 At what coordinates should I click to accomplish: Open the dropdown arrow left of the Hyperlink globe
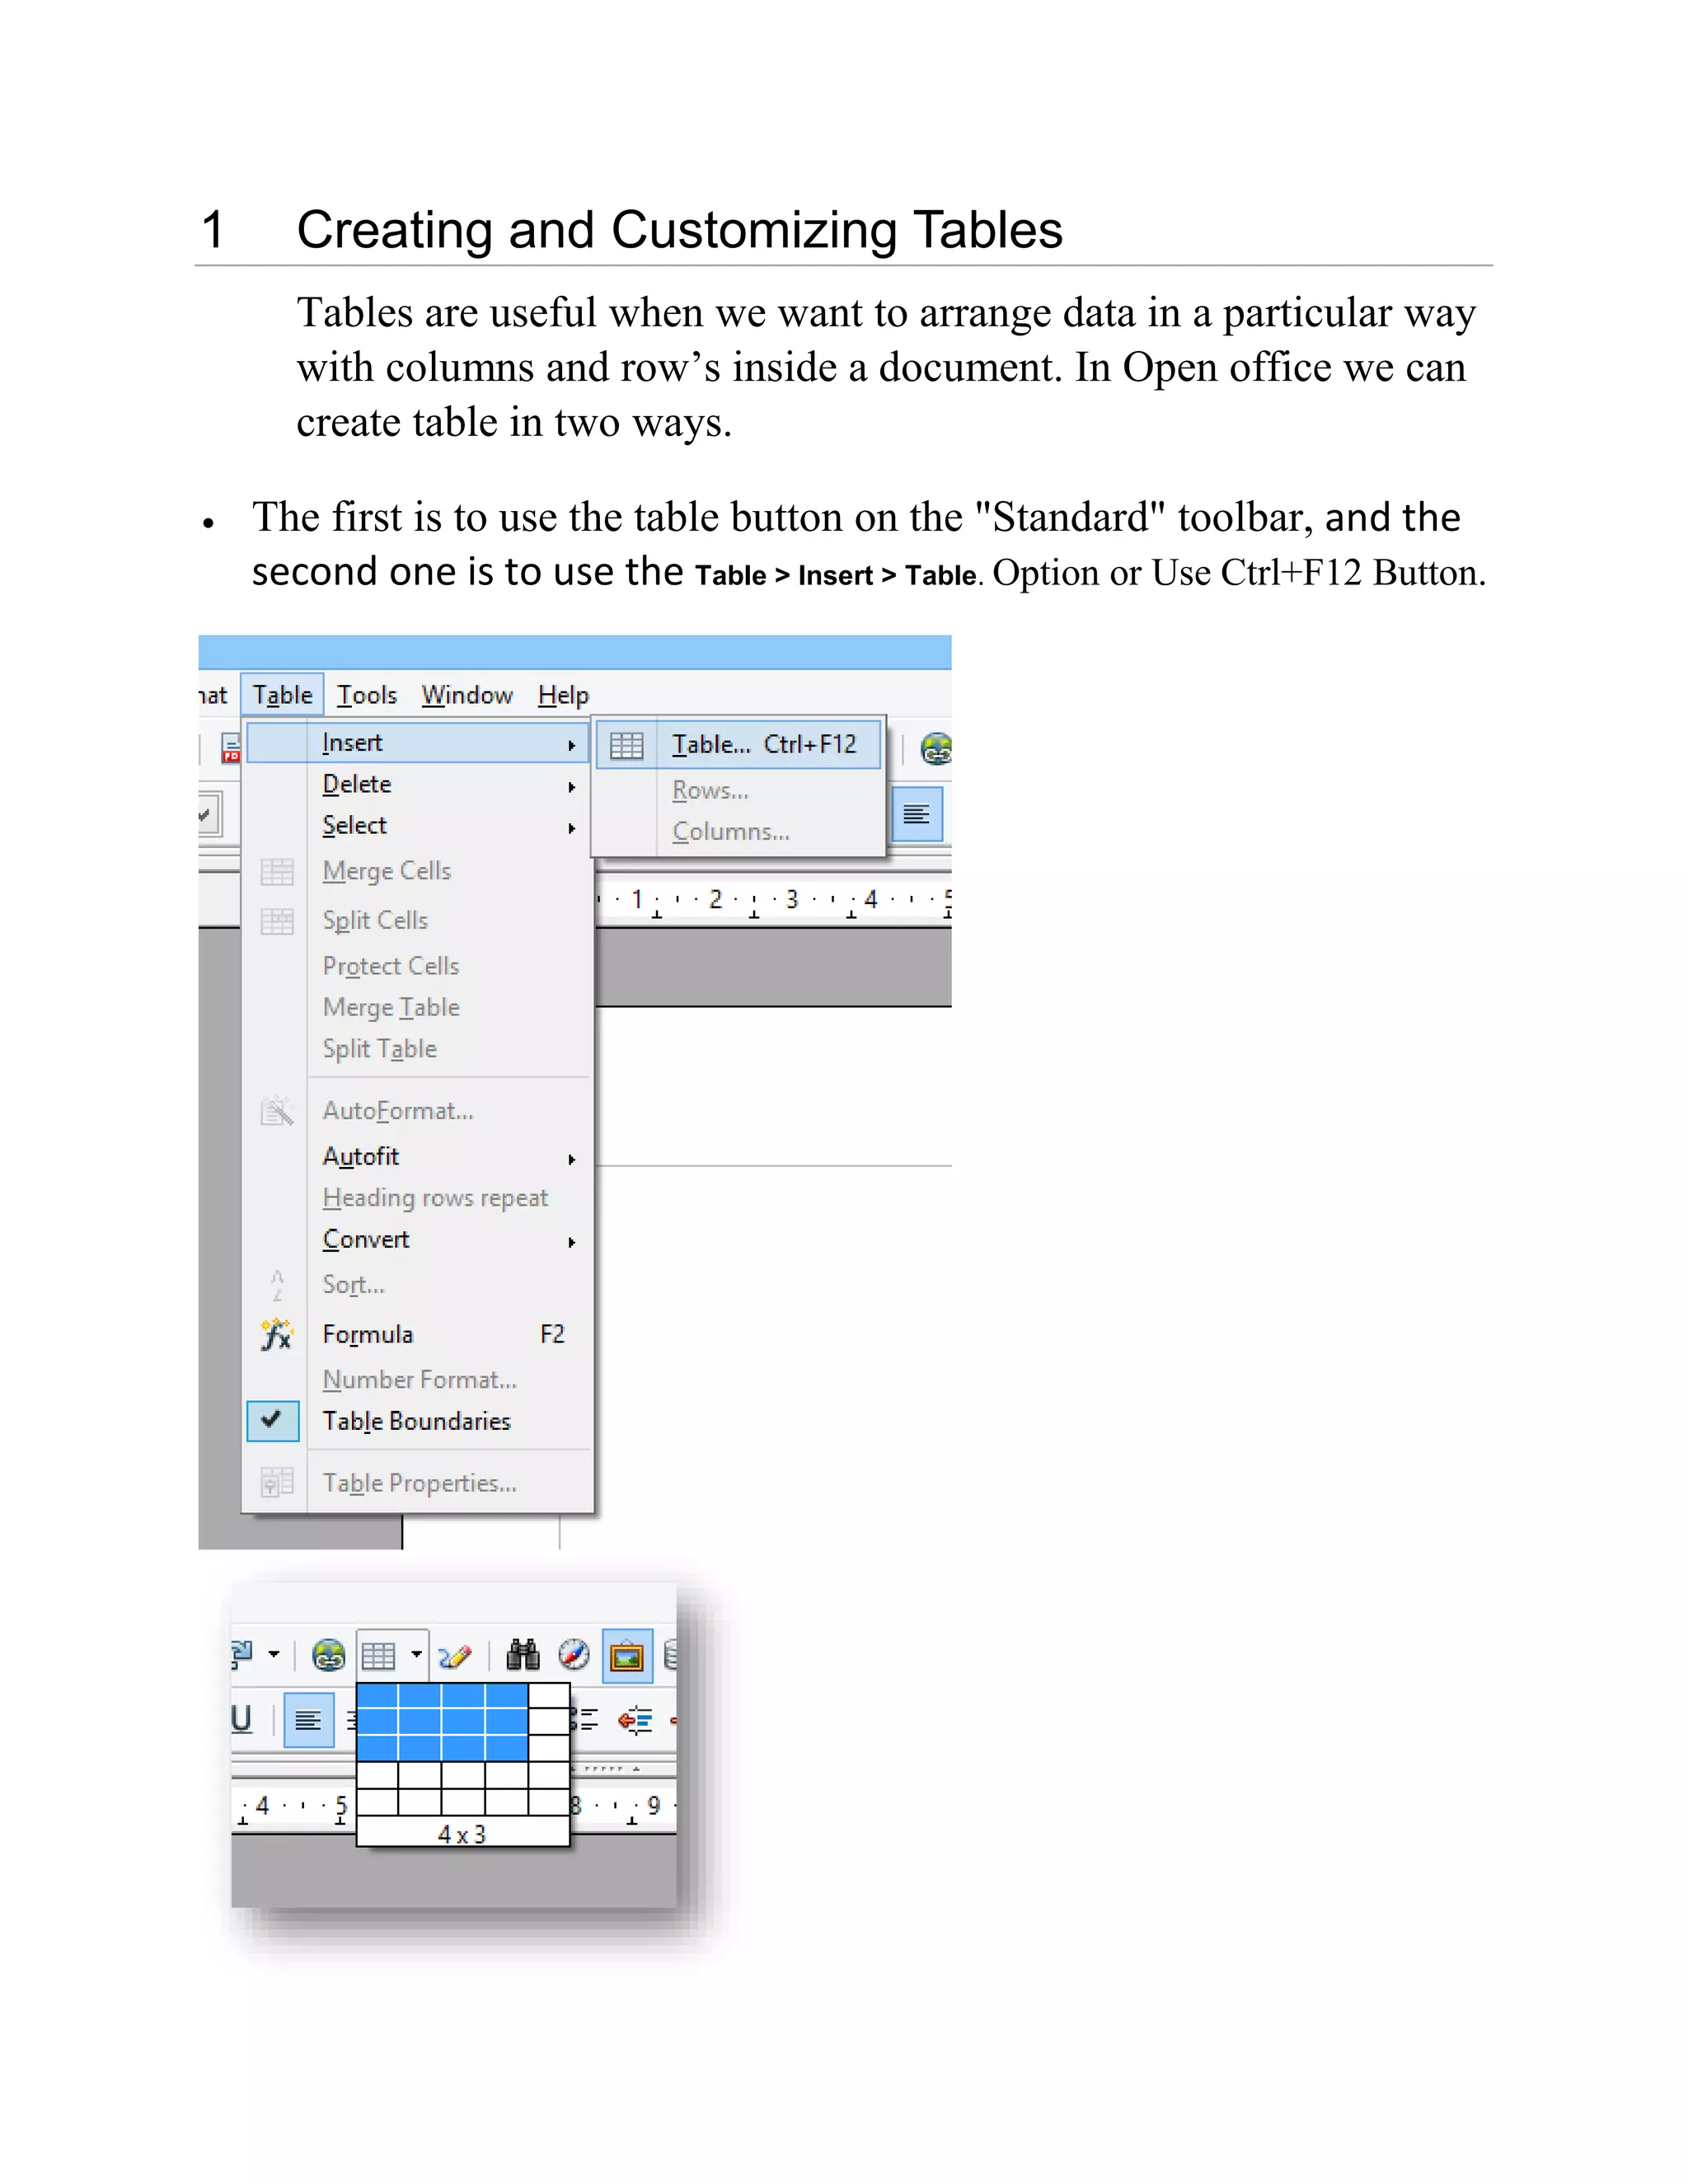pos(273,1655)
